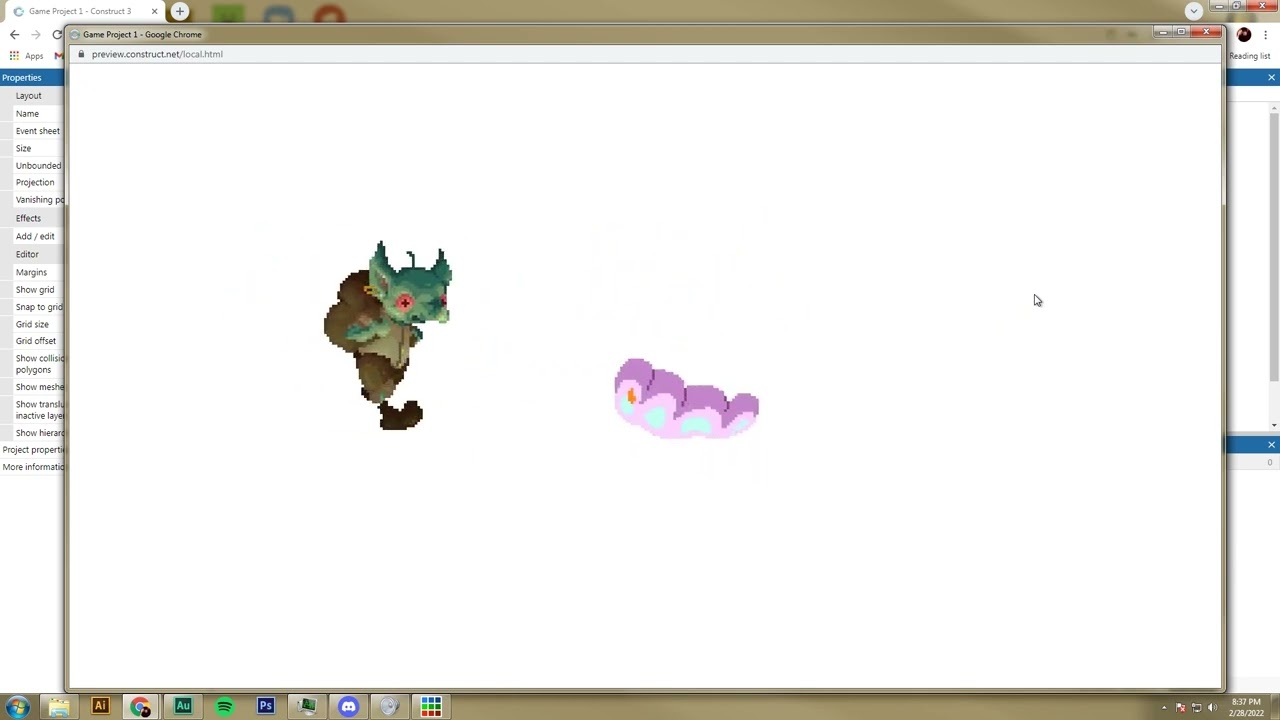This screenshot has width=1280, height=720.
Task: Open Adobe Audition from the taskbar
Action: click(183, 707)
